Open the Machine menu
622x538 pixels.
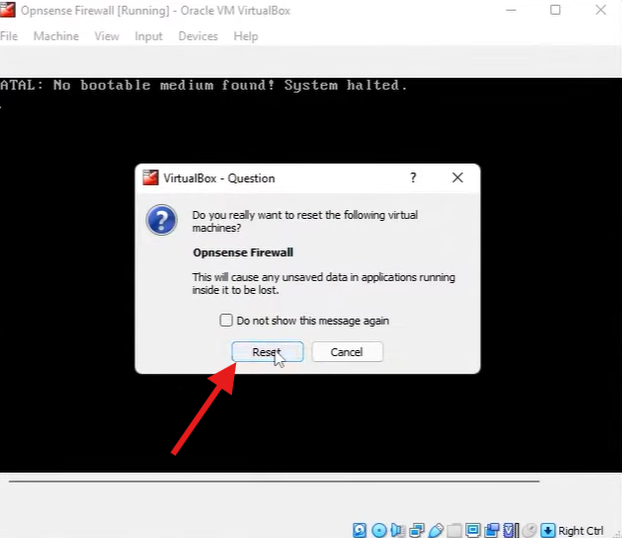(x=56, y=36)
